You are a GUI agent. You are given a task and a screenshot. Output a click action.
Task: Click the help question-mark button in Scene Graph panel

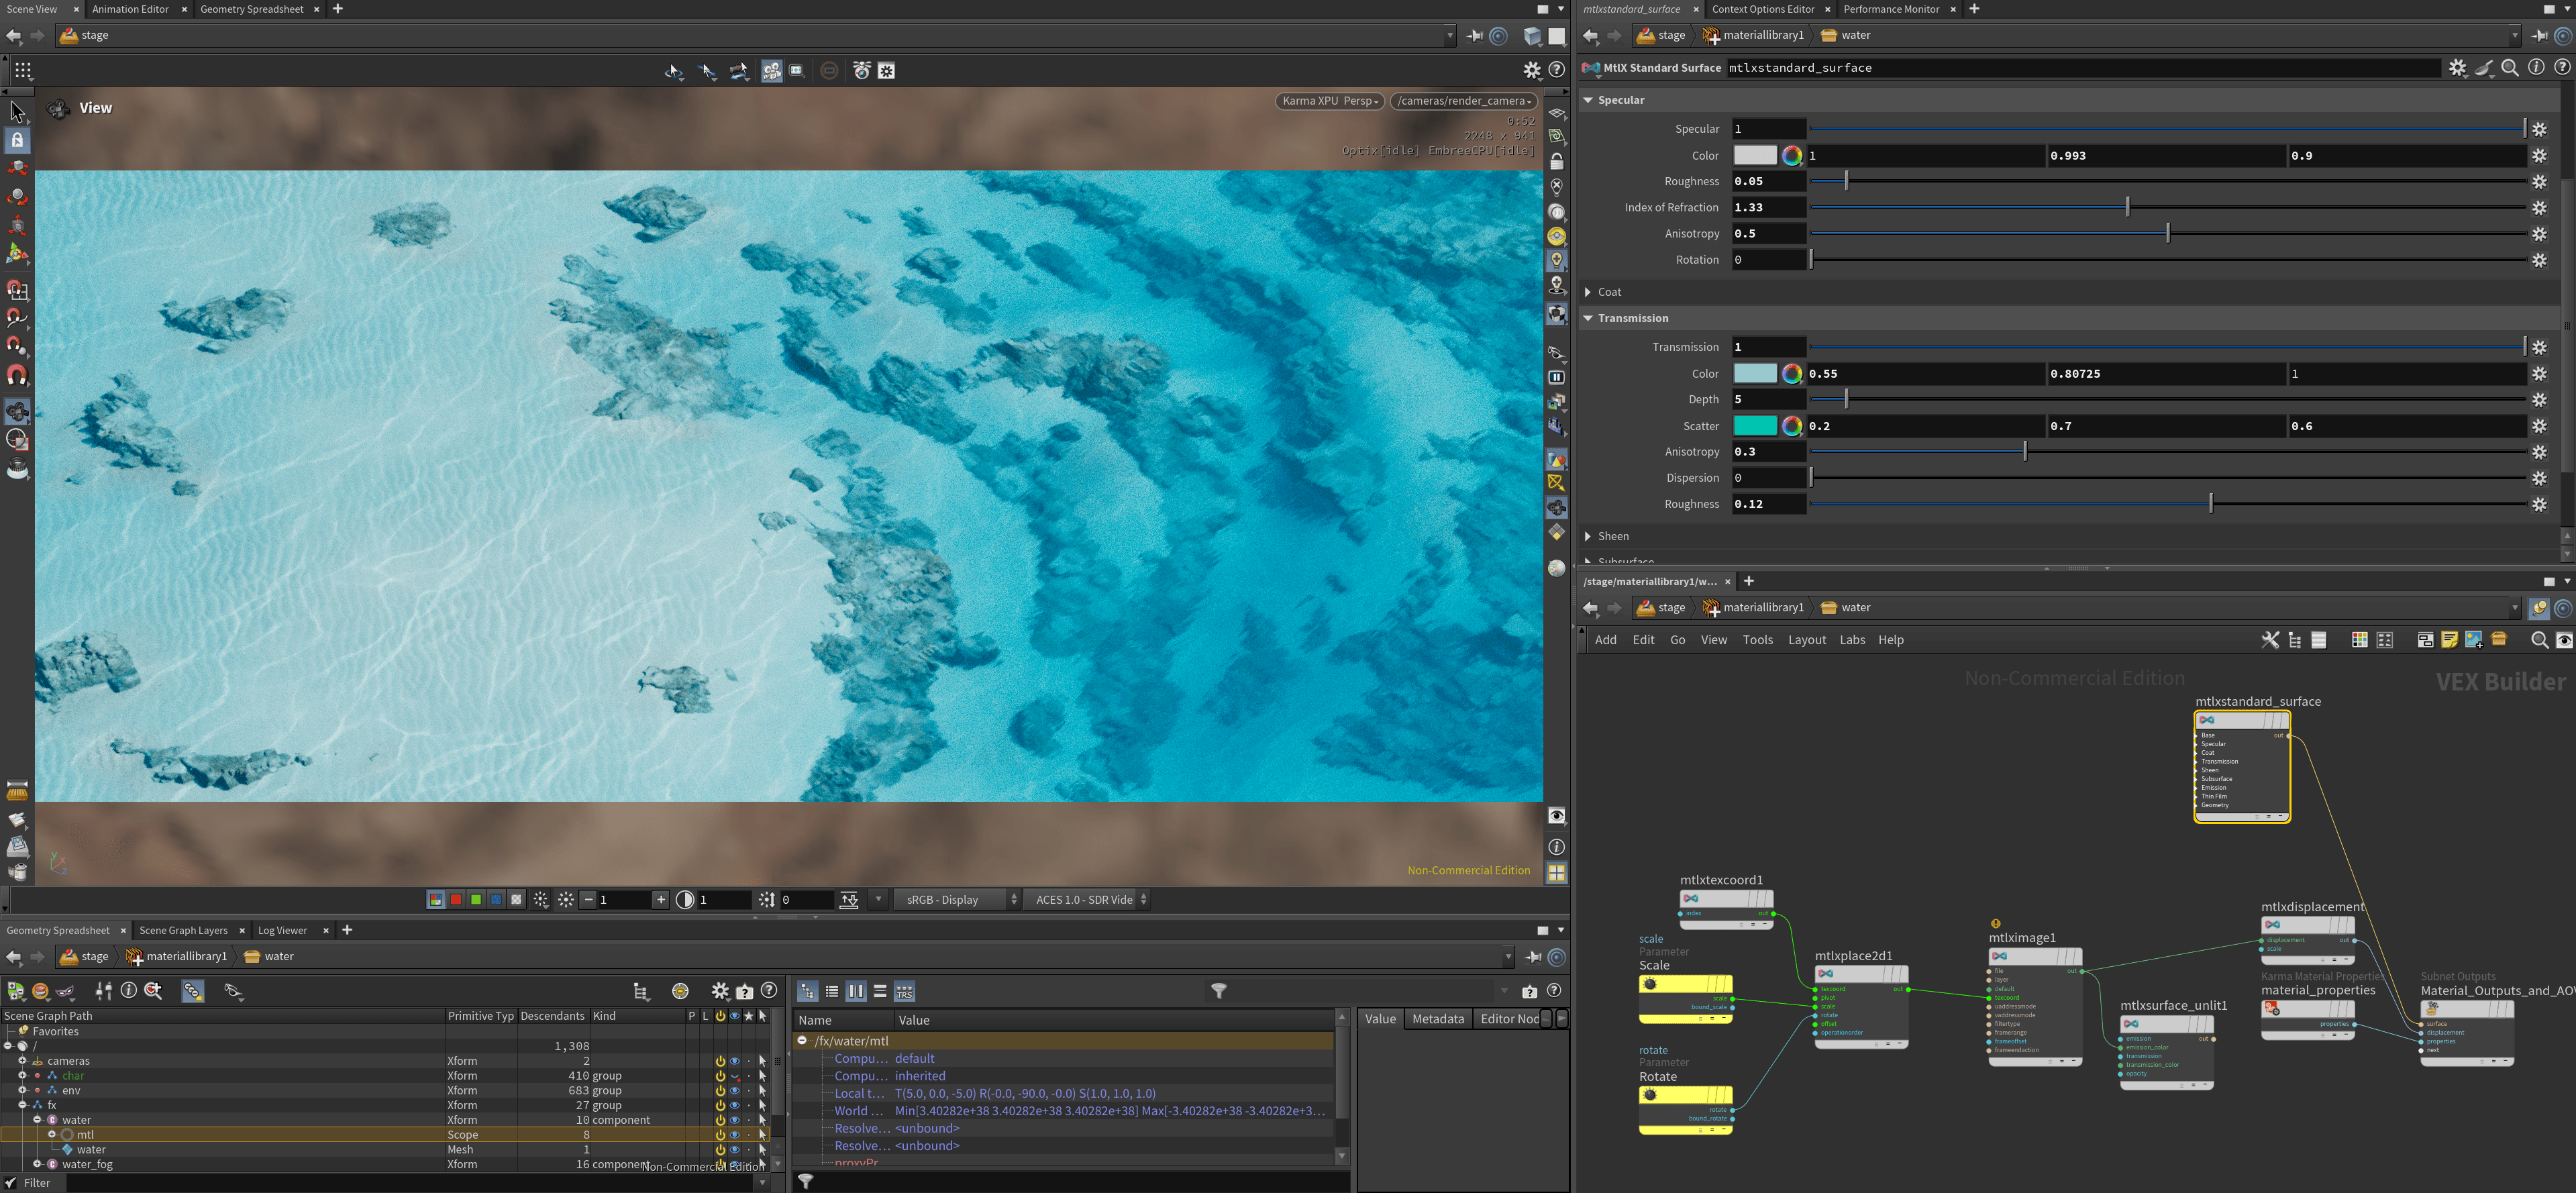pos(768,990)
